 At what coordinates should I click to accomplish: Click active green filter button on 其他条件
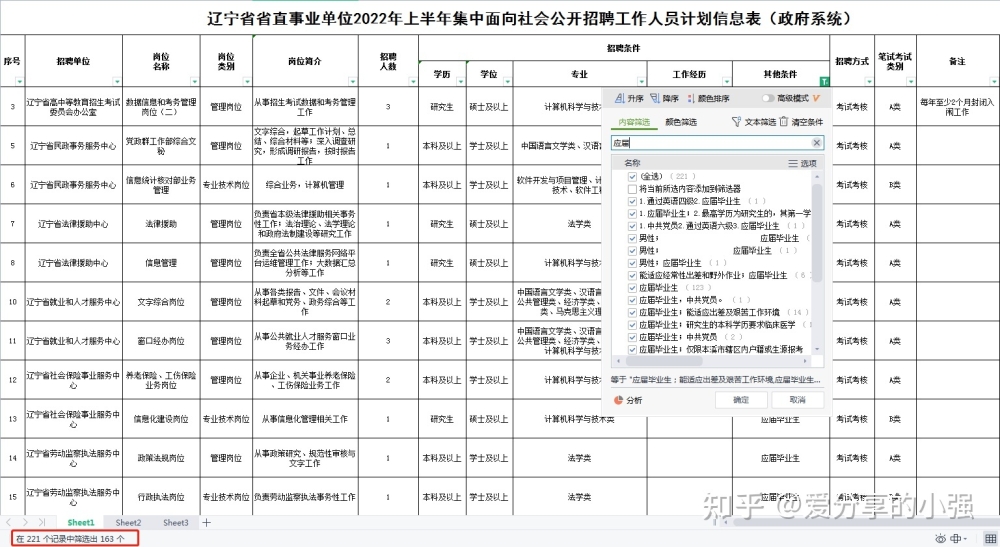pyautogui.click(x=824, y=82)
